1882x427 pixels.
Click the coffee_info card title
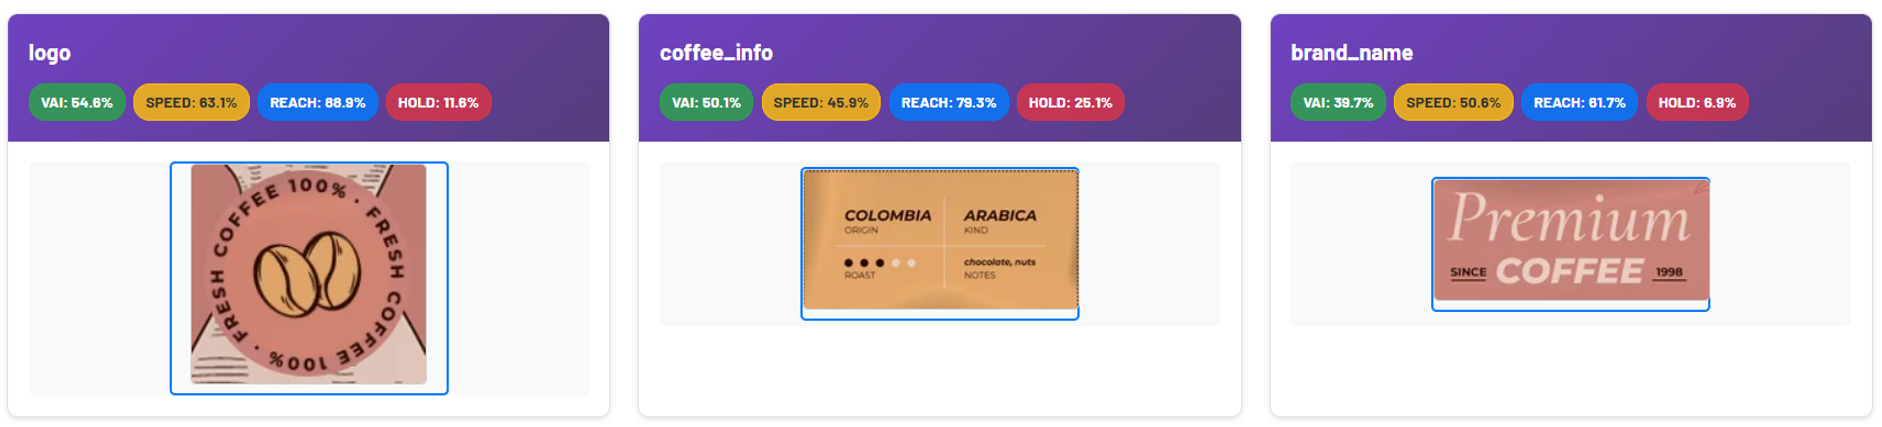pos(716,52)
